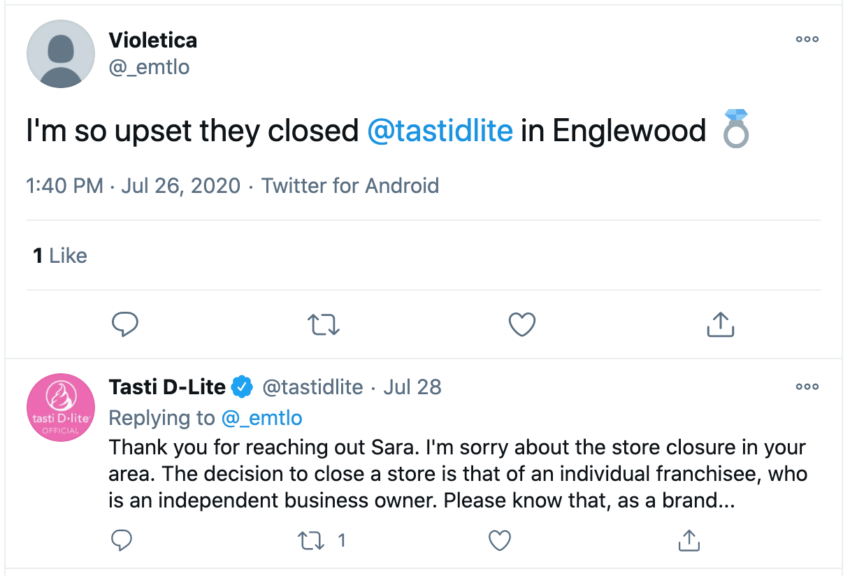Open Violetica's profile avatar
The height and width of the screenshot is (576, 850).
pyautogui.click(x=60, y=53)
